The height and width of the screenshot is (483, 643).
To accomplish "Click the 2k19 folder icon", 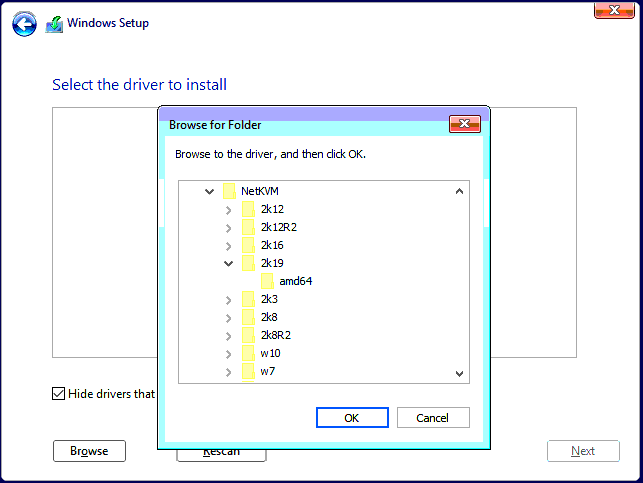I will coord(248,263).
